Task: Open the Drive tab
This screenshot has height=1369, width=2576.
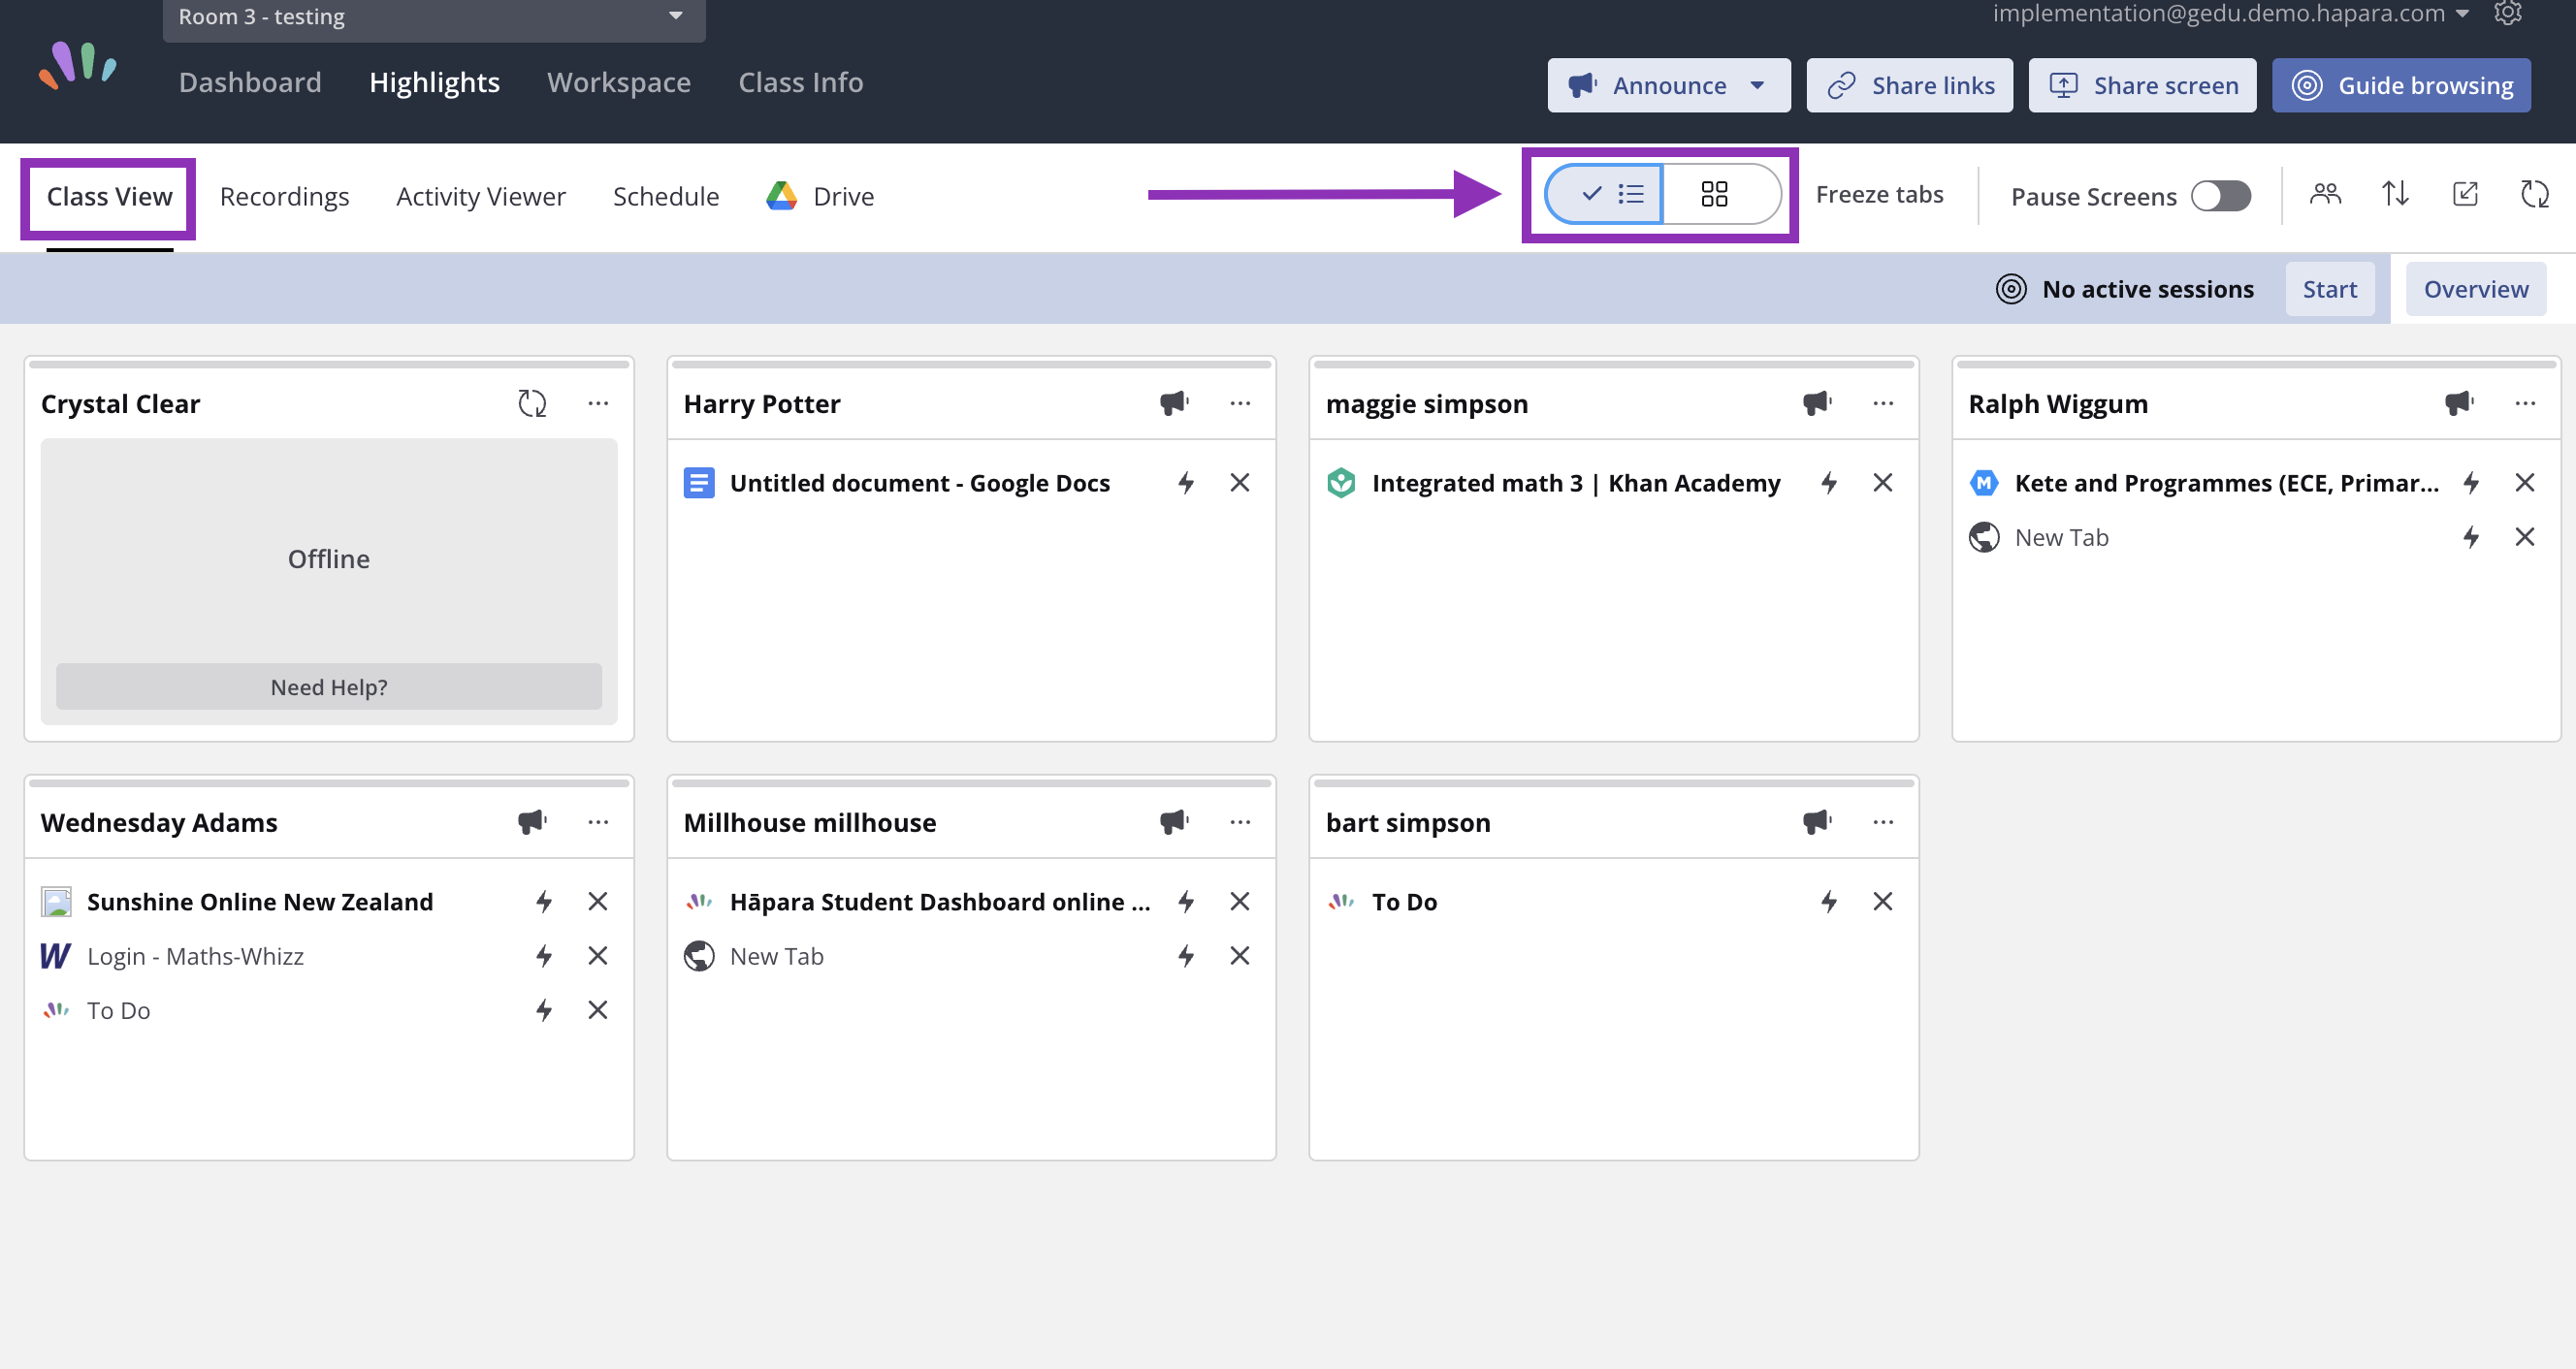Action: [820, 197]
